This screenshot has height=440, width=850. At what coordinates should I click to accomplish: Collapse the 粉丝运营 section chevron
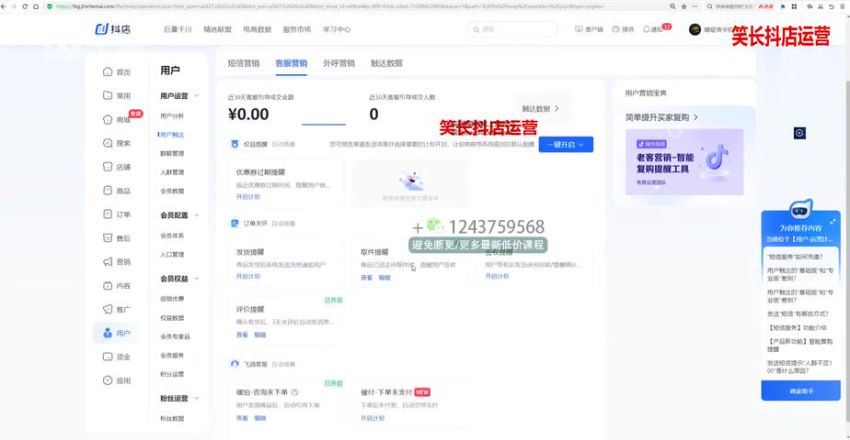[x=197, y=398]
